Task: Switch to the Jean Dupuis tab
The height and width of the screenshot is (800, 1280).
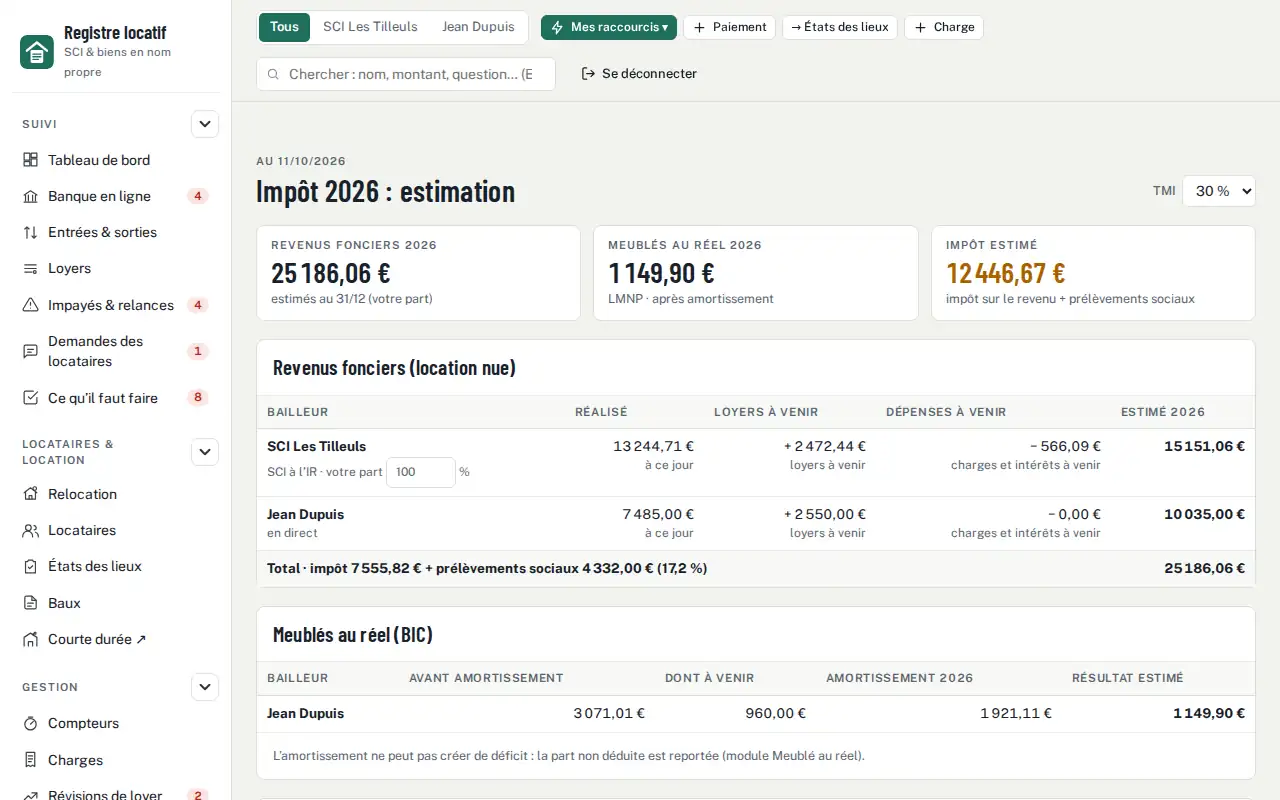Action: pos(478,27)
